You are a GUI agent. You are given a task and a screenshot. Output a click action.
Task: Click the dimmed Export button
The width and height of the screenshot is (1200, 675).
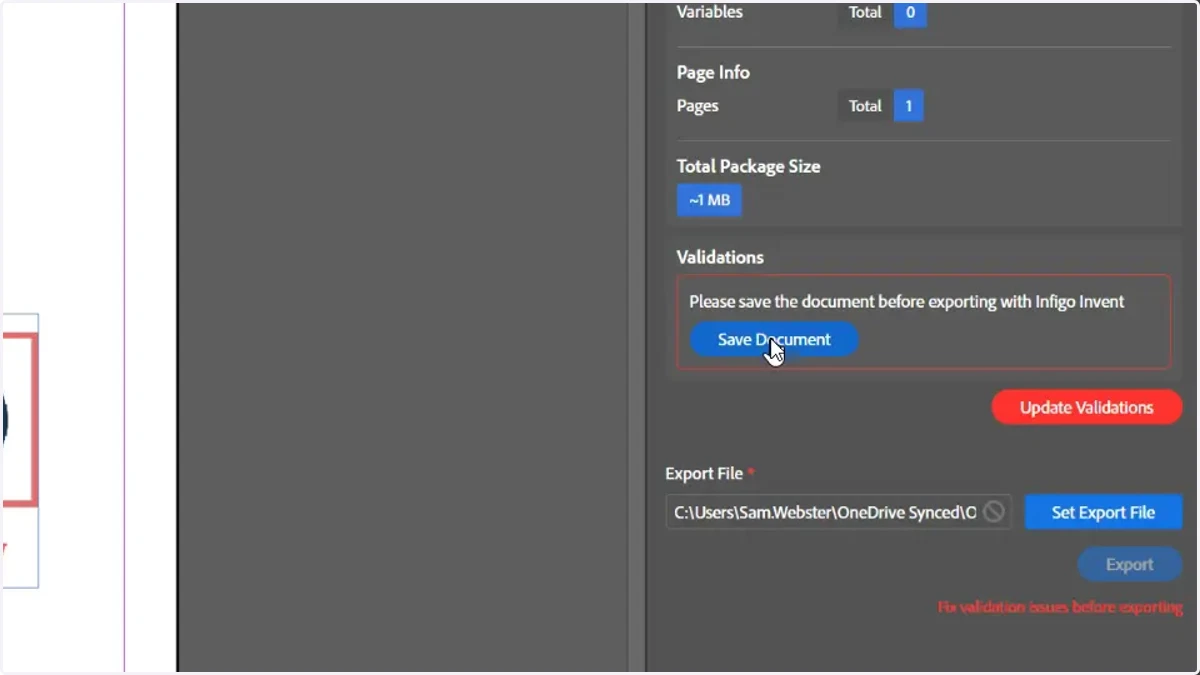1129,565
